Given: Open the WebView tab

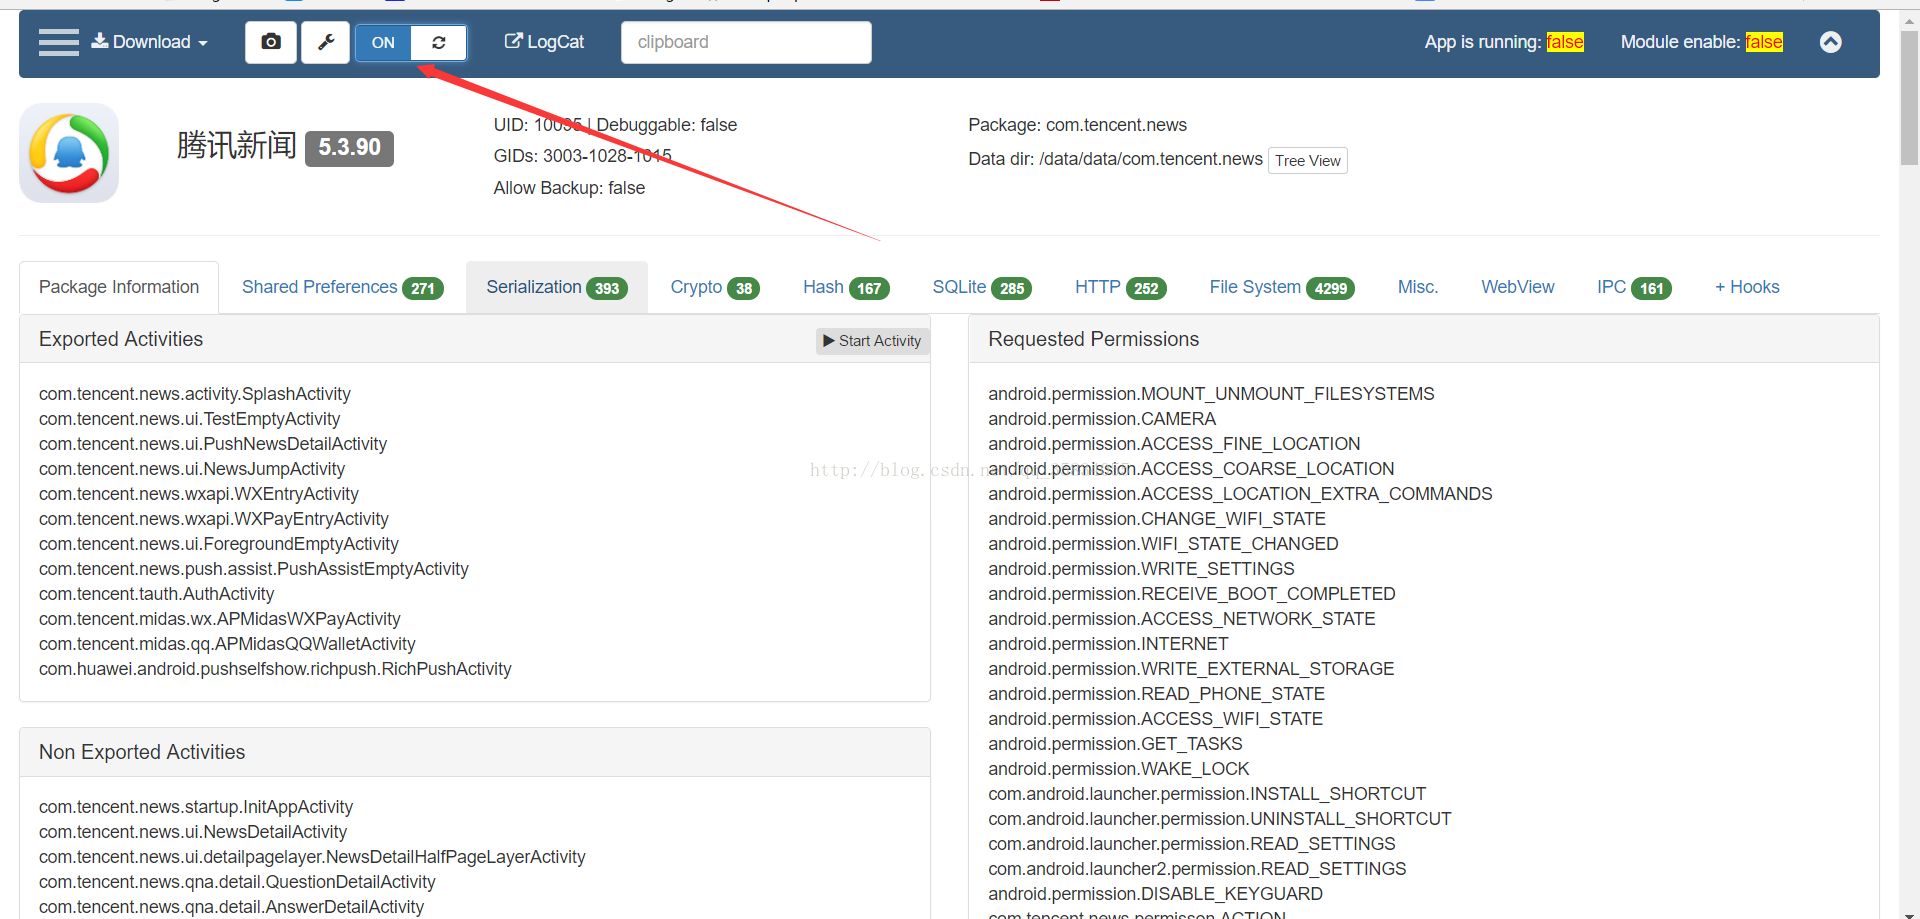Looking at the screenshot, I should click(1518, 287).
